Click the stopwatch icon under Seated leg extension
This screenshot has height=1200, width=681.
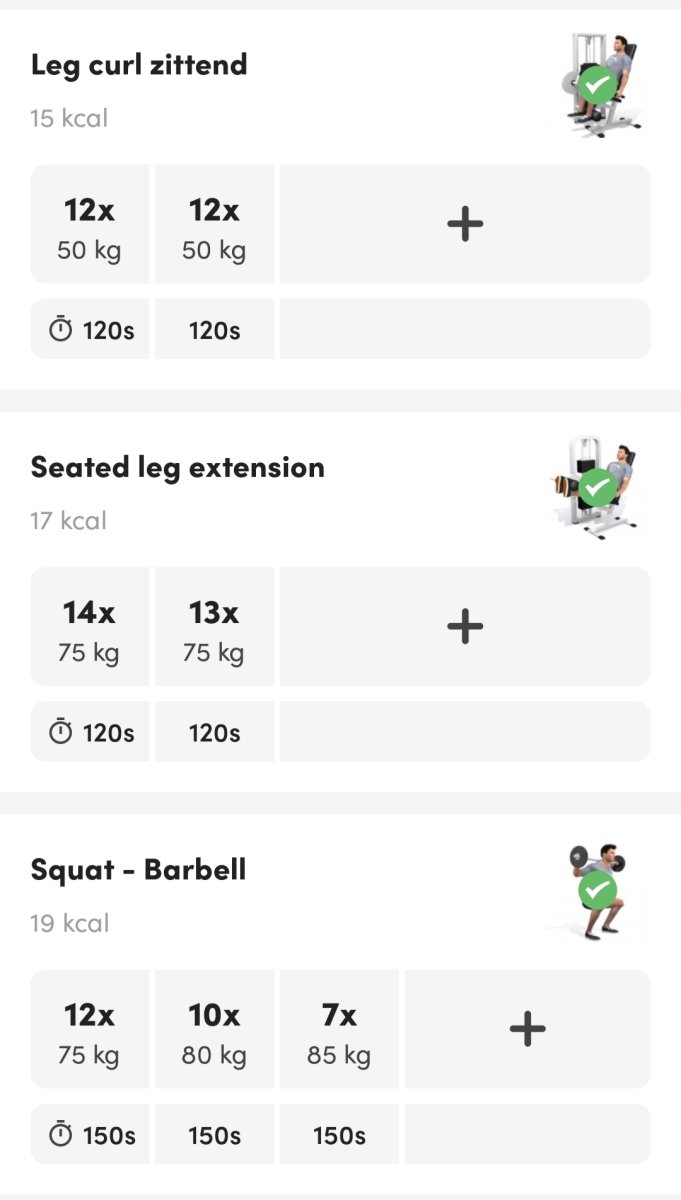[x=61, y=732]
